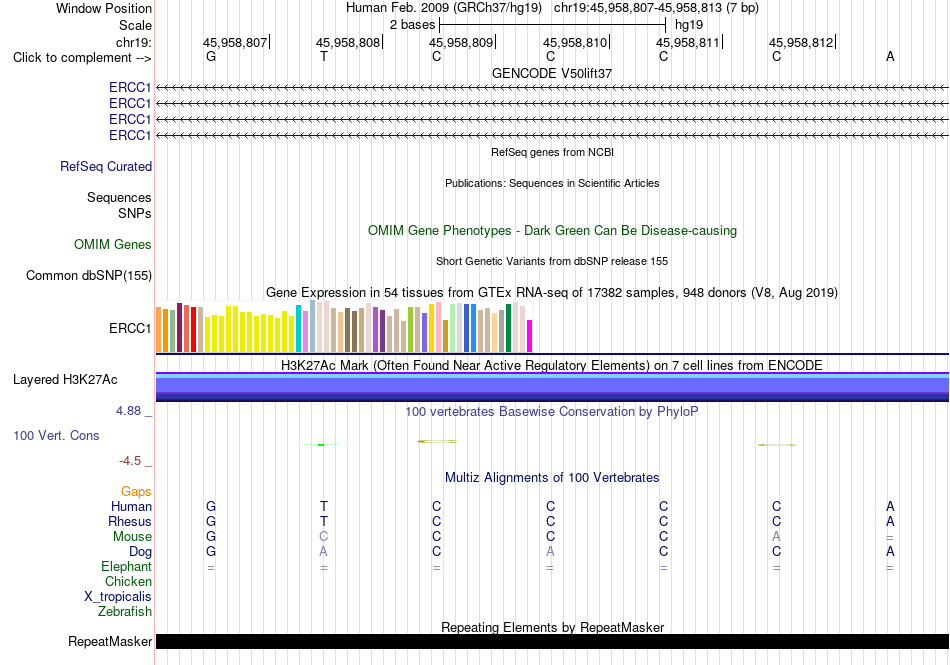Screen dimensions: 950x665
Task: Select the Chicken species row label
Action: point(128,581)
